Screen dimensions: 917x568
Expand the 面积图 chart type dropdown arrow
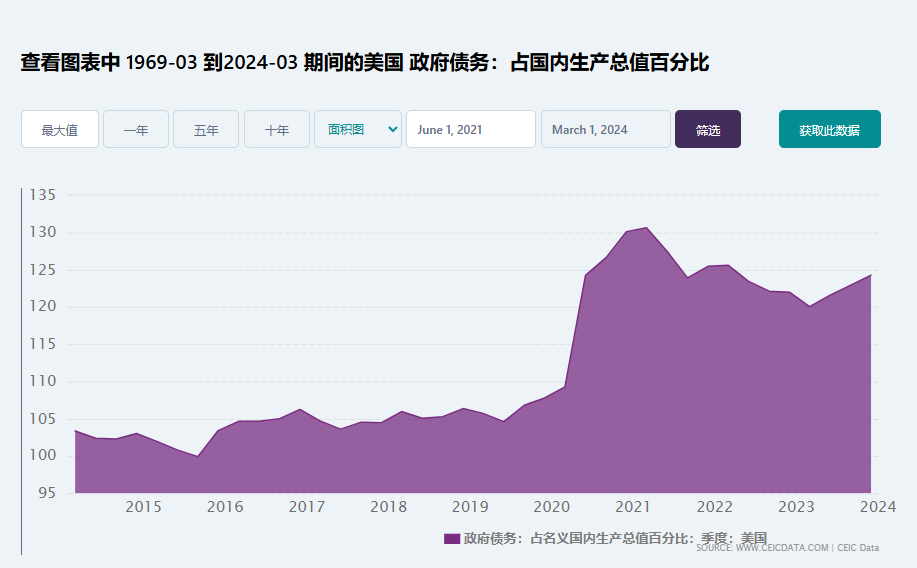(x=392, y=129)
